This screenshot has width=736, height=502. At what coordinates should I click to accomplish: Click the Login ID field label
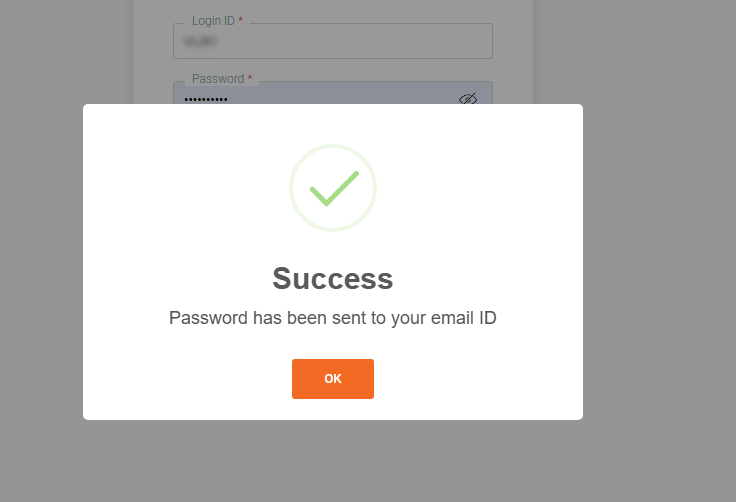(x=213, y=21)
